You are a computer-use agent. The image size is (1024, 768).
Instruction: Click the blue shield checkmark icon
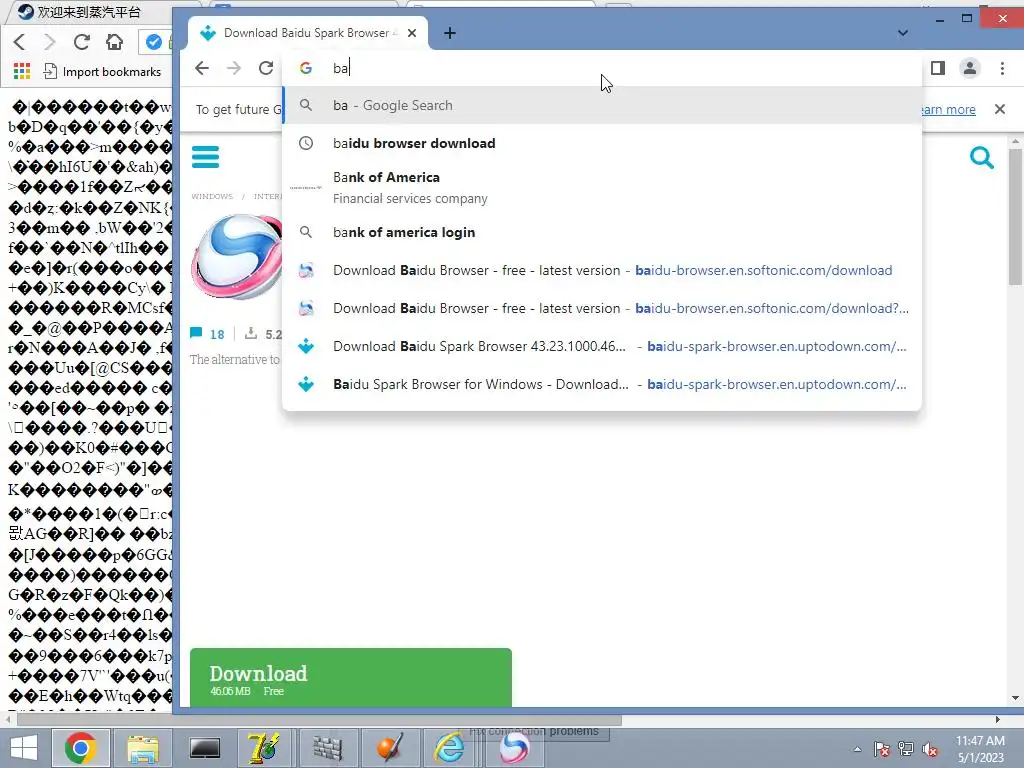(153, 42)
